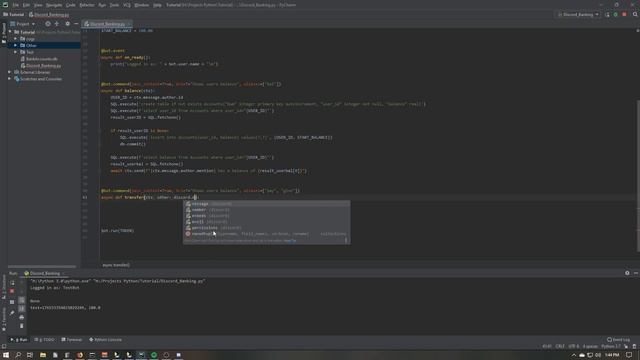The width and height of the screenshot is (640, 360).
Task: Click the Project panel horizontal scrollbar
Action: [42, 266]
